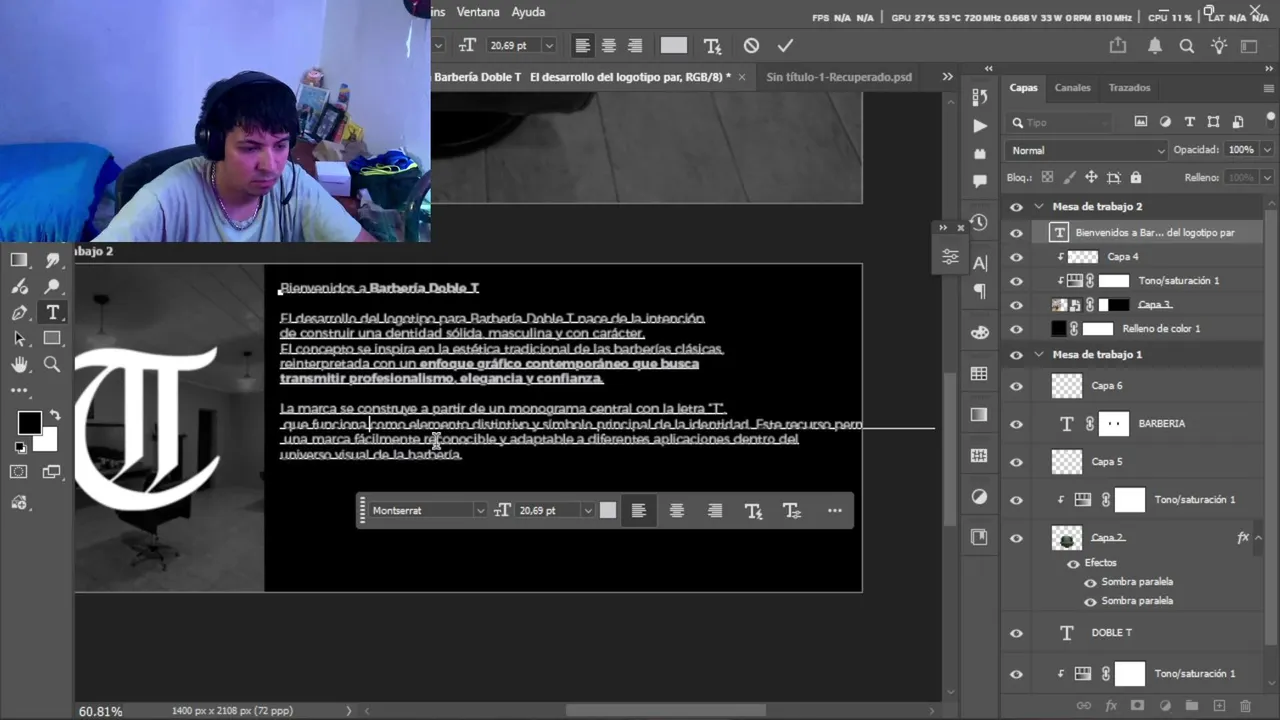Open the Ventana menu
The height and width of the screenshot is (720, 1280).
478,12
